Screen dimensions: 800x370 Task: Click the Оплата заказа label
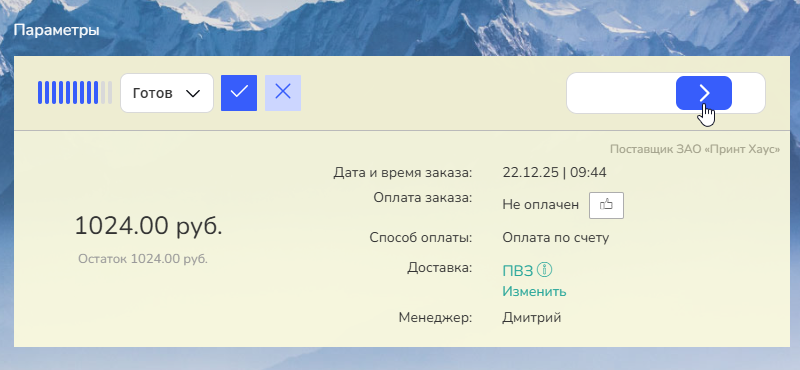click(x=423, y=198)
